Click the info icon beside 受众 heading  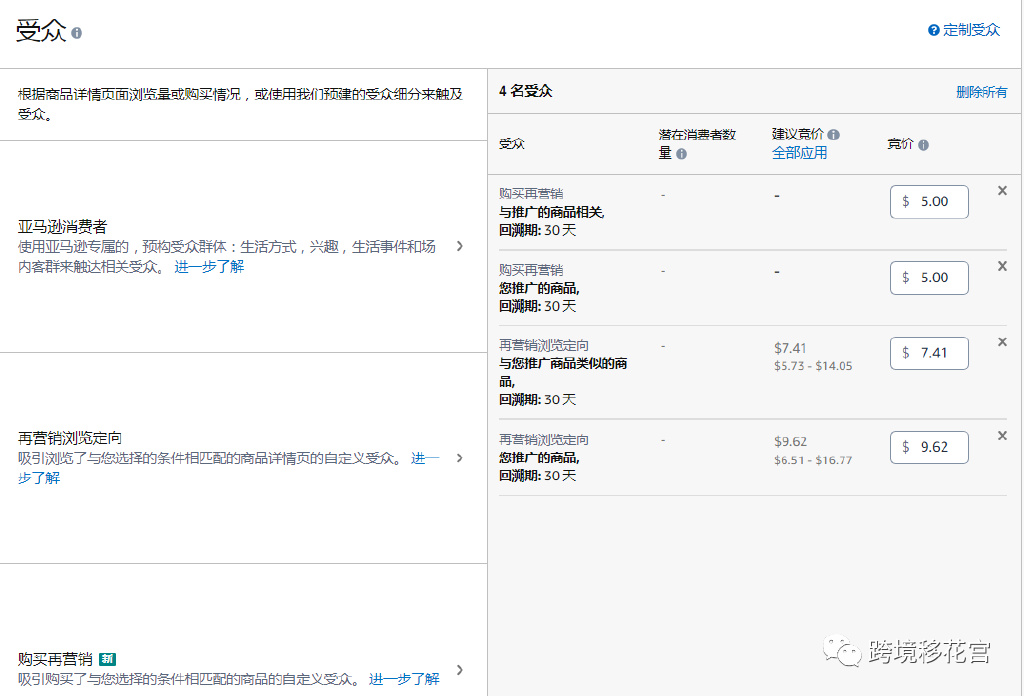click(76, 33)
